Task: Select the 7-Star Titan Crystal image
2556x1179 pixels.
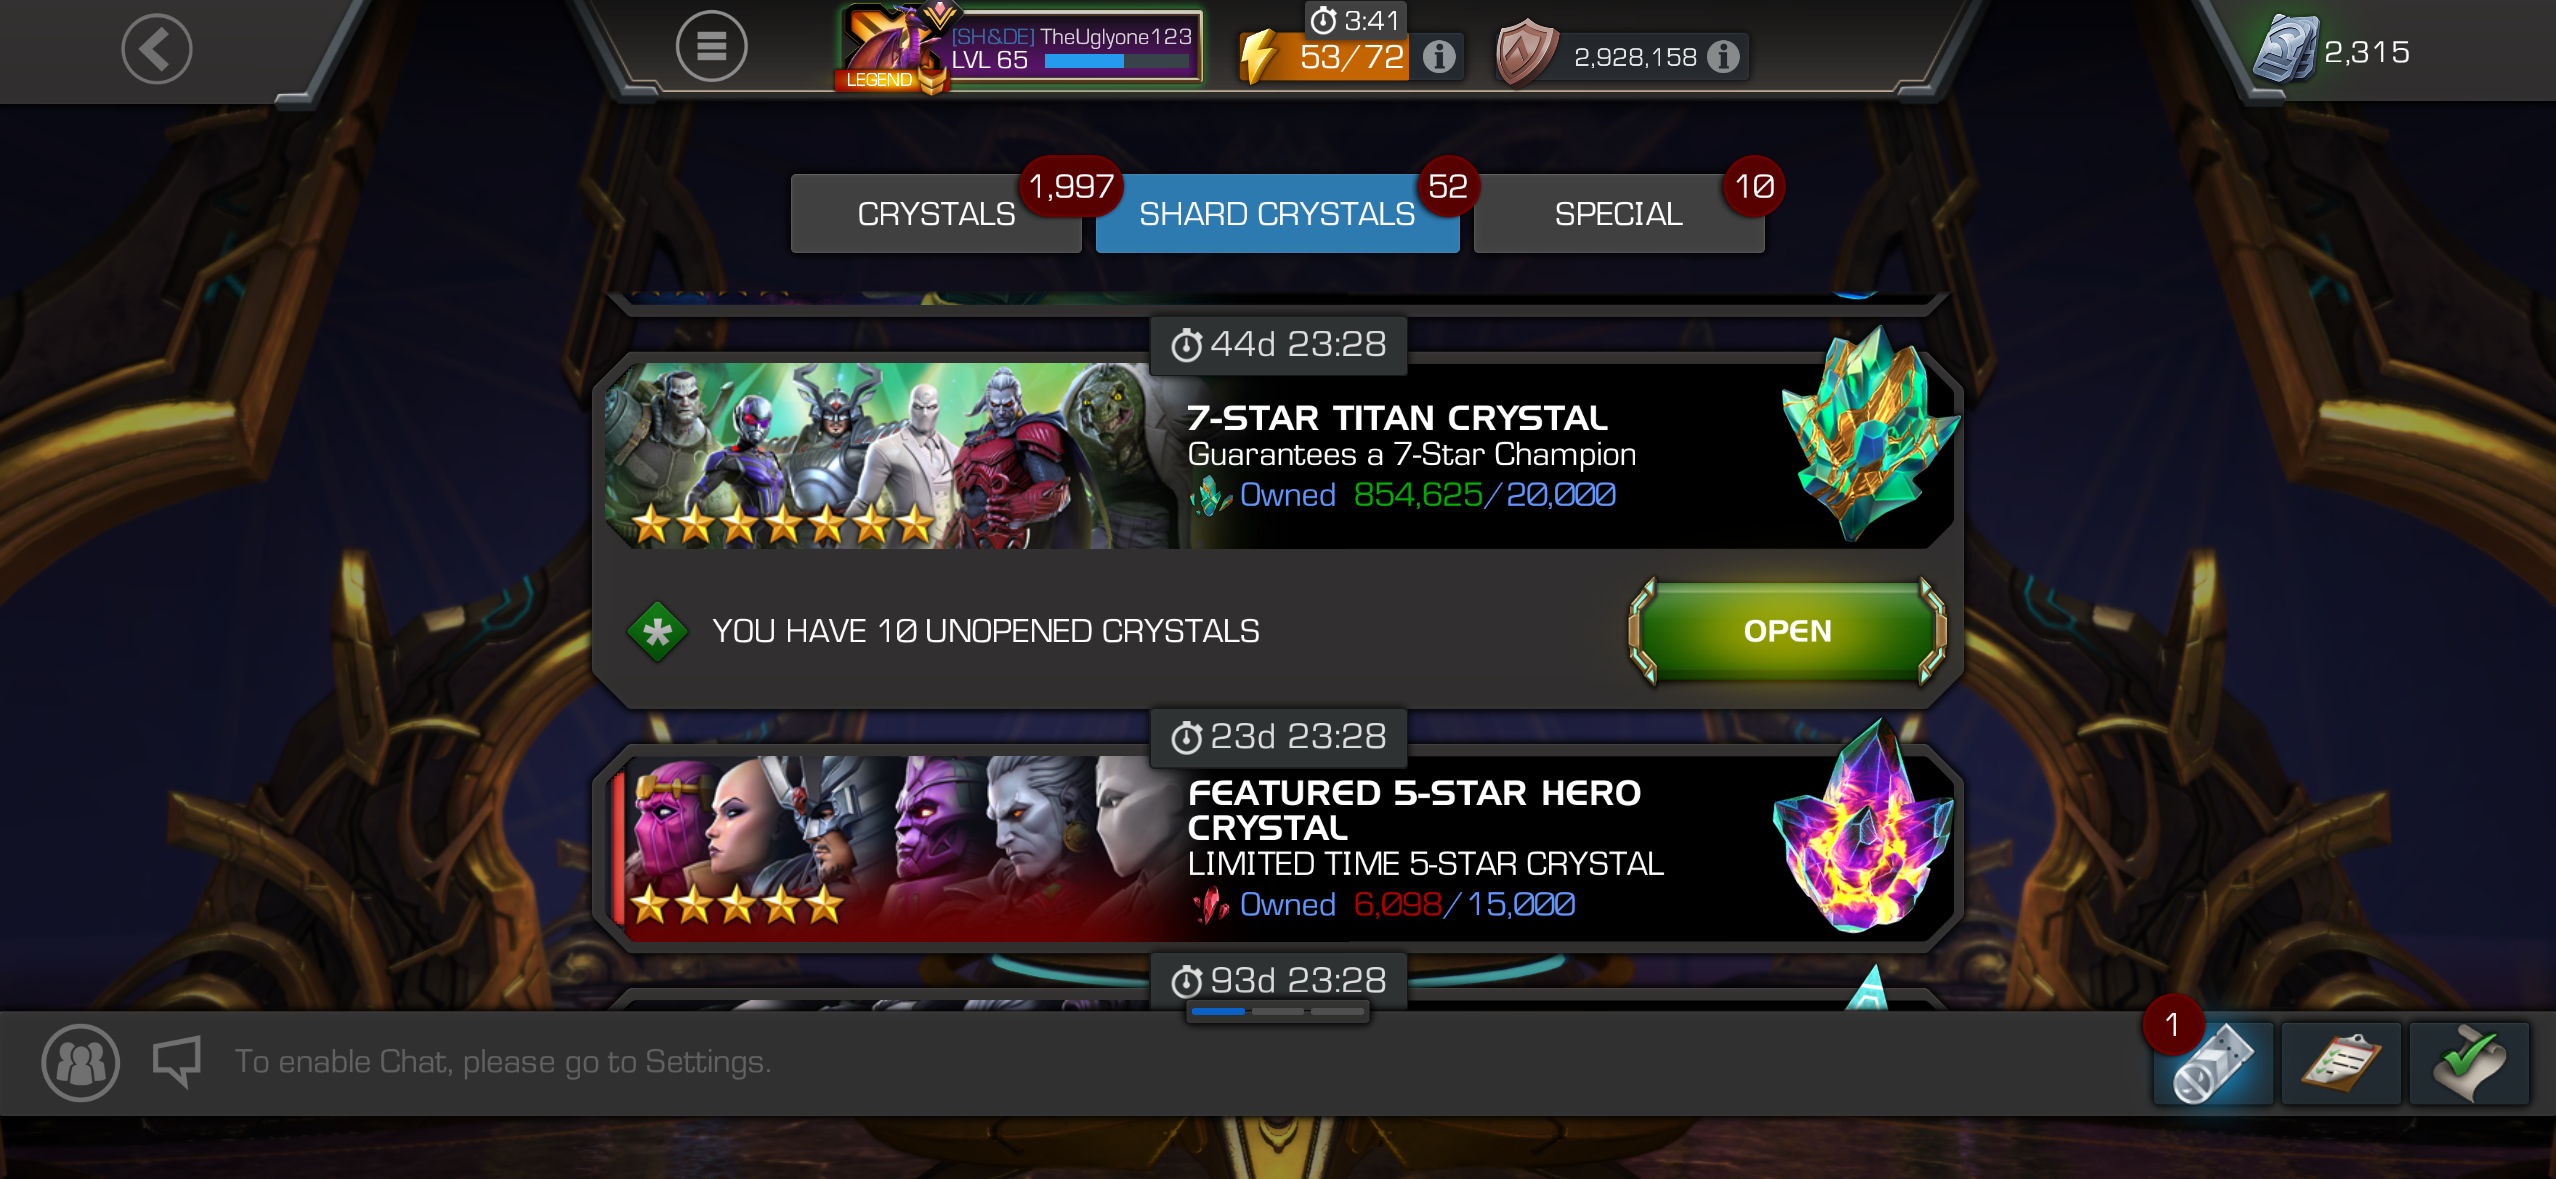Action: (x=1867, y=434)
